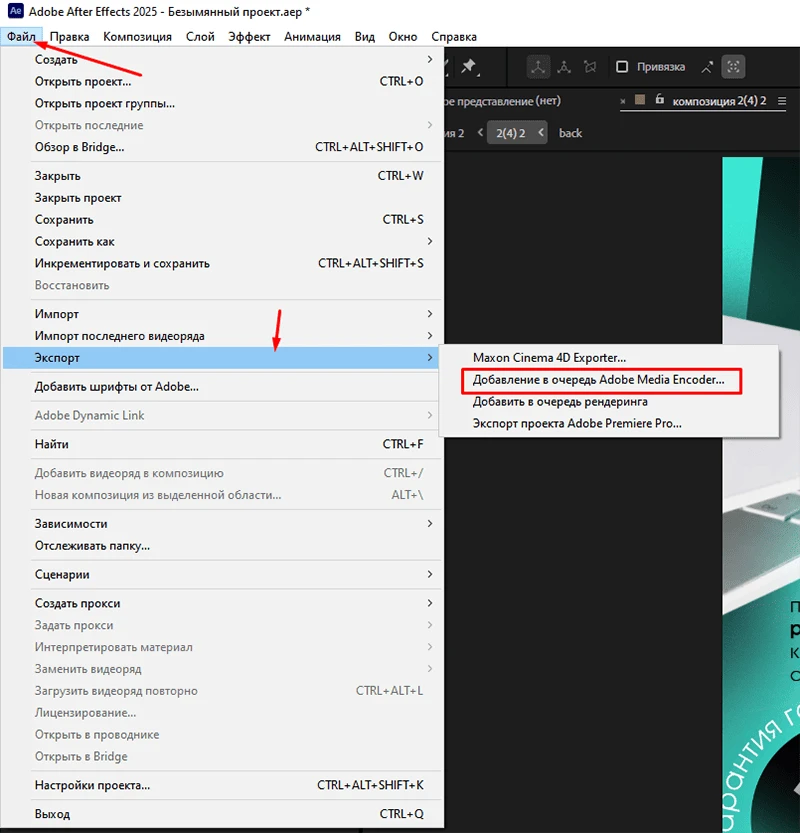This screenshot has height=833, width=800.
Task: Click the arrow right of the 2(4) 2 breadcrumb
Action: 540,132
